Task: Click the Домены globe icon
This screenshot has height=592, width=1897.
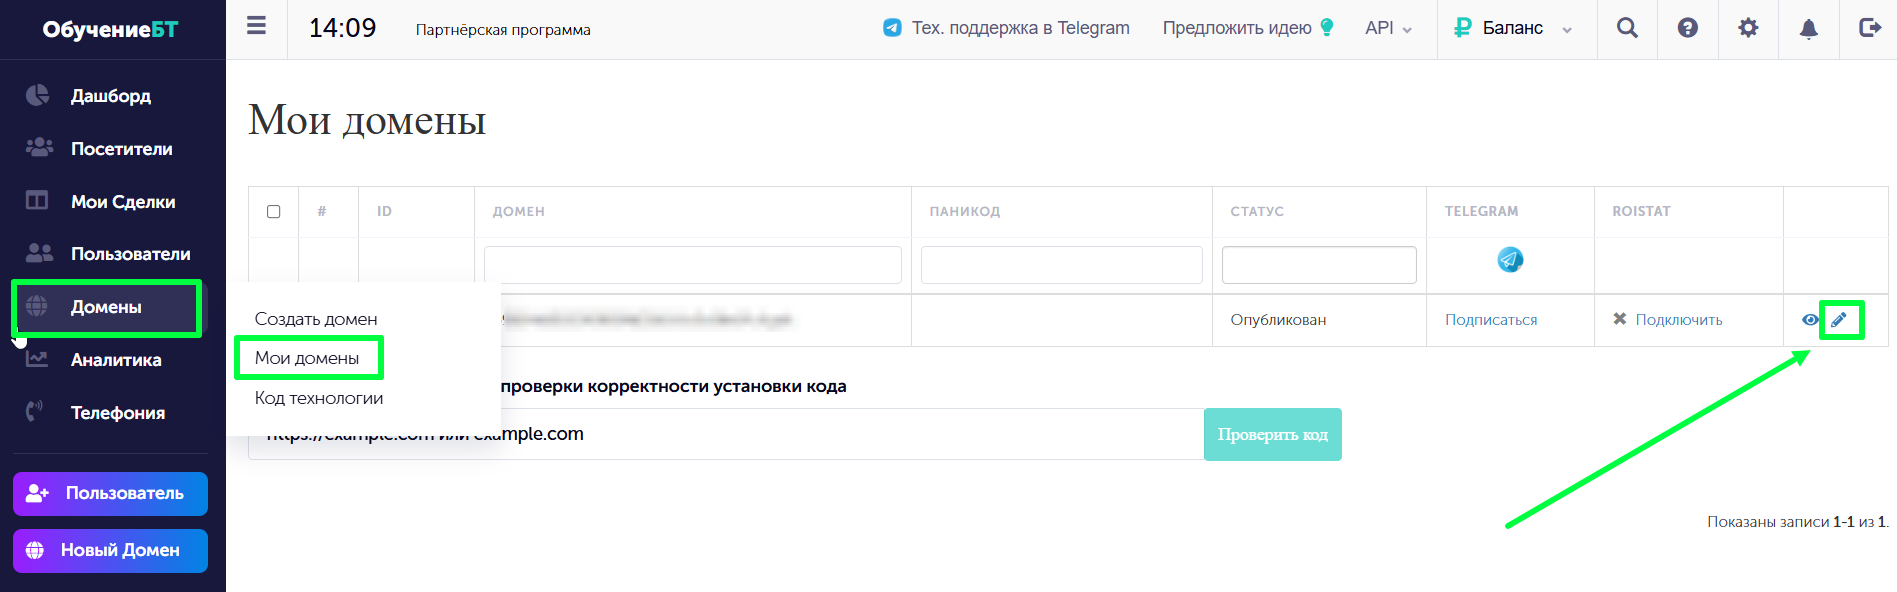Action: [x=37, y=306]
